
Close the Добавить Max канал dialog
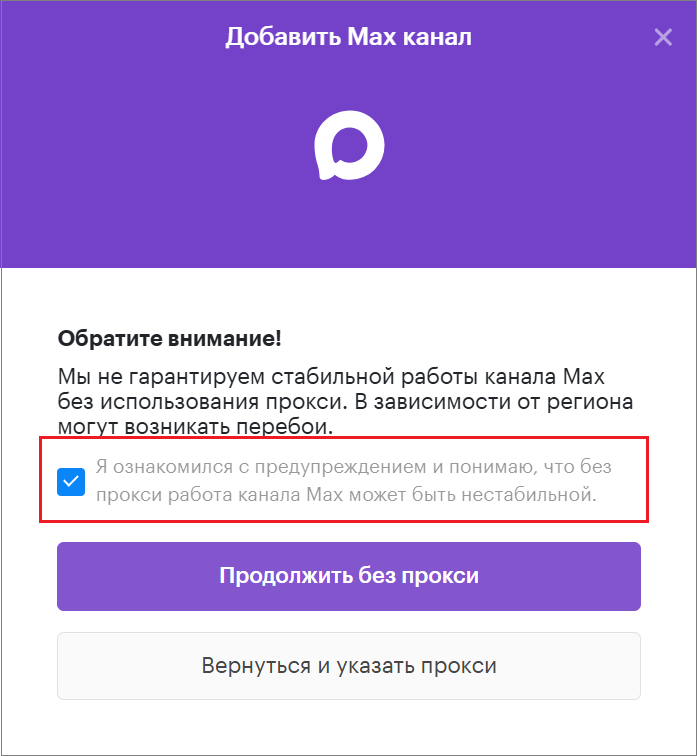click(x=663, y=37)
